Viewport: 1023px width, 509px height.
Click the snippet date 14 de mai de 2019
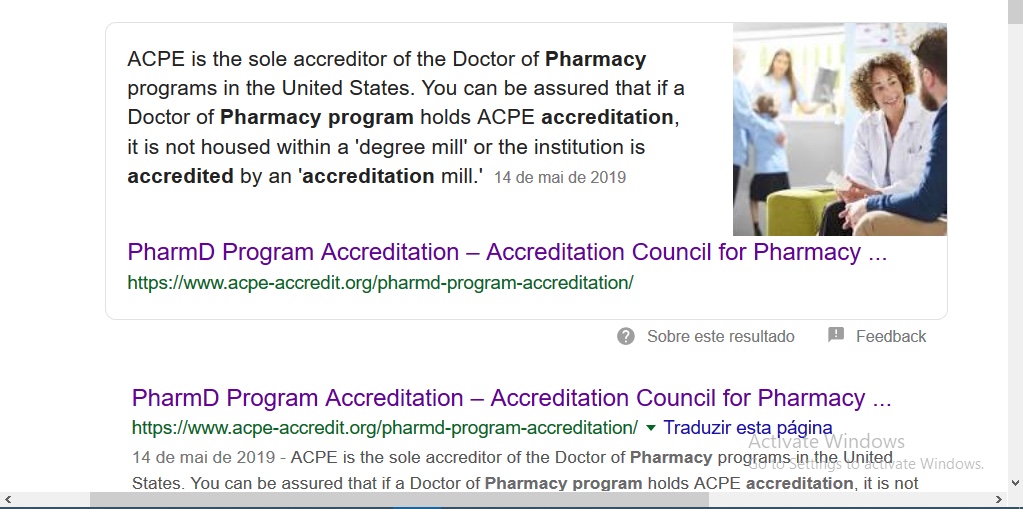[559, 178]
